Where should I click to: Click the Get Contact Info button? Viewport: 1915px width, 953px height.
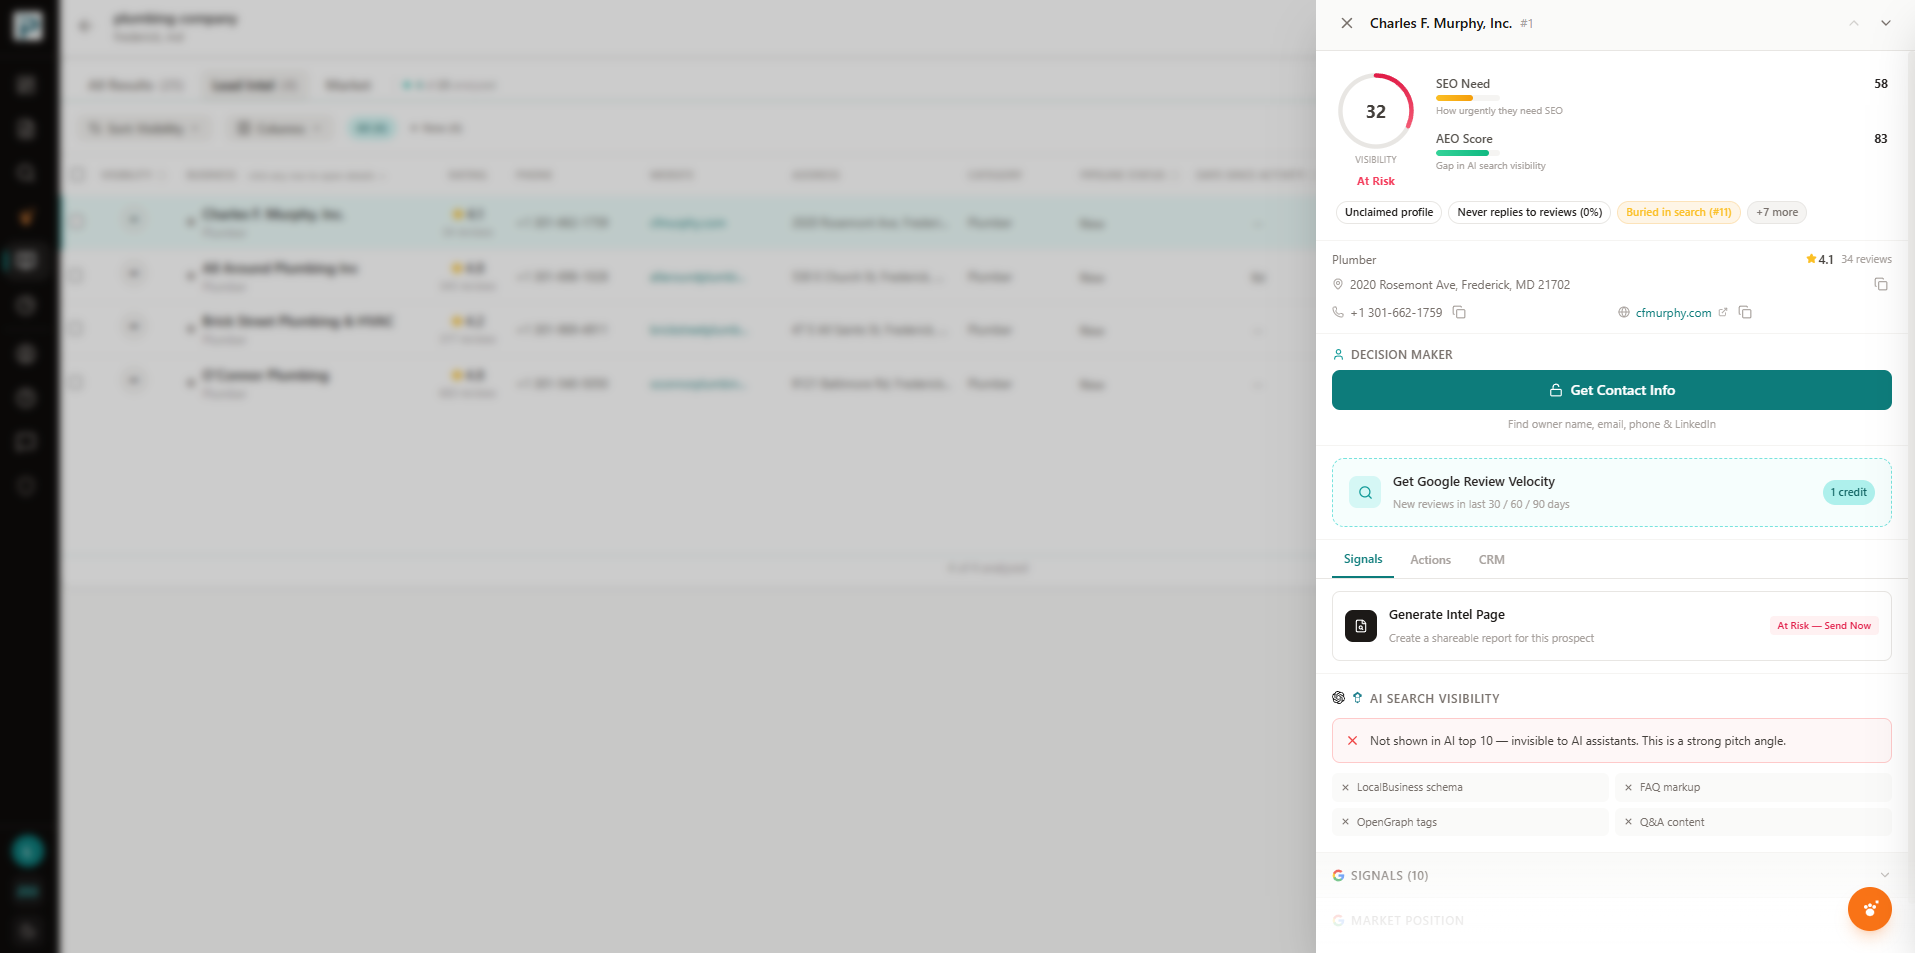tap(1611, 390)
